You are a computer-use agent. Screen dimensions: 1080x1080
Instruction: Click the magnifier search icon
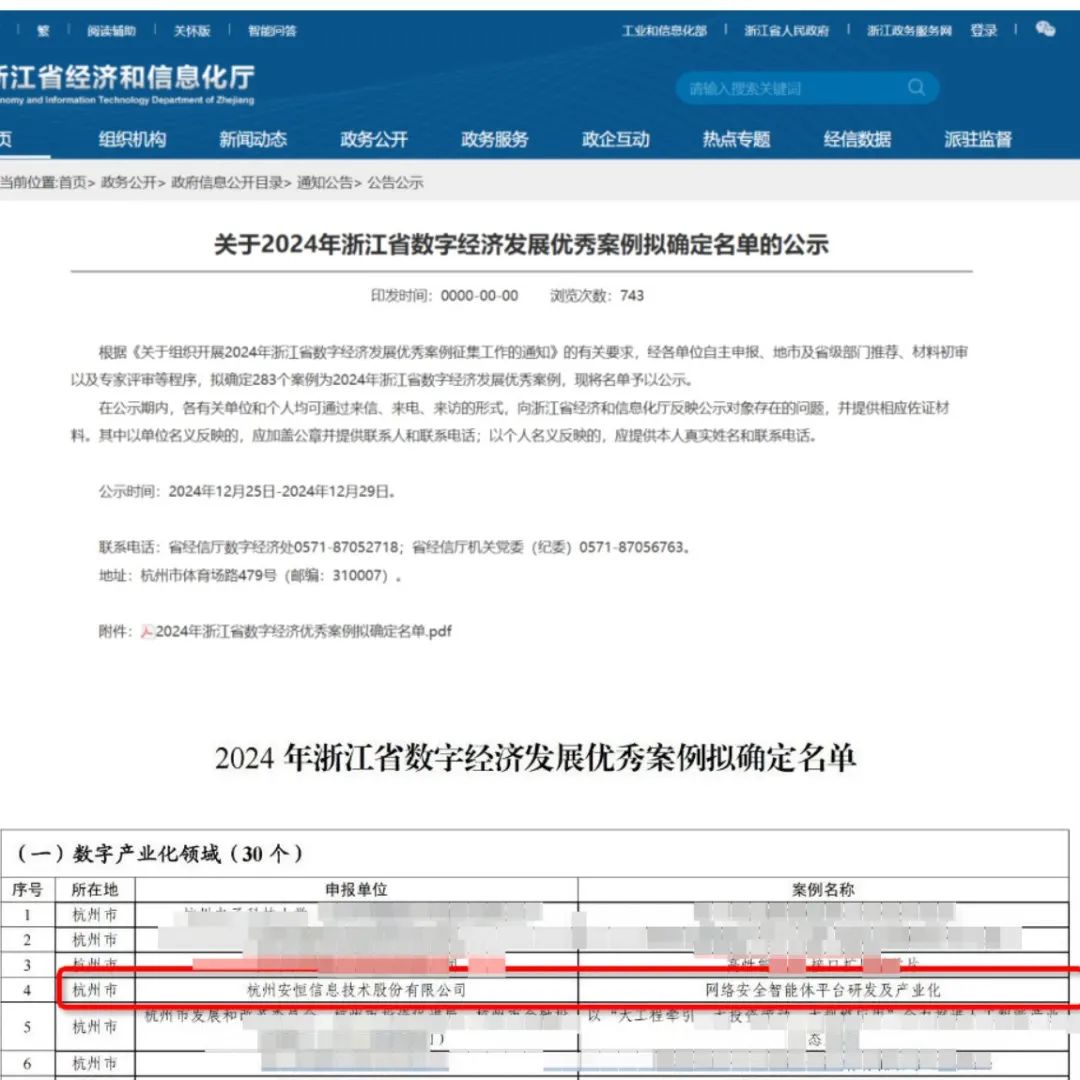(916, 88)
